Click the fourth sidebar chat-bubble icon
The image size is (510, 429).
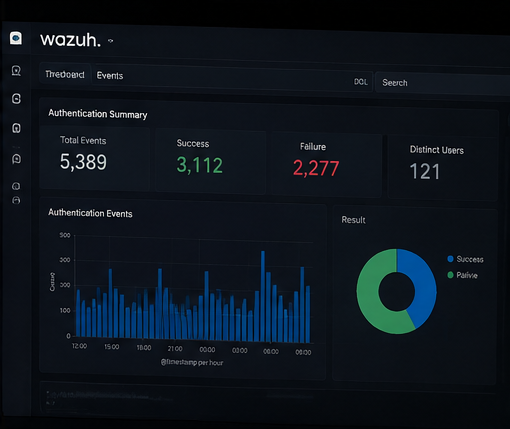(x=16, y=159)
